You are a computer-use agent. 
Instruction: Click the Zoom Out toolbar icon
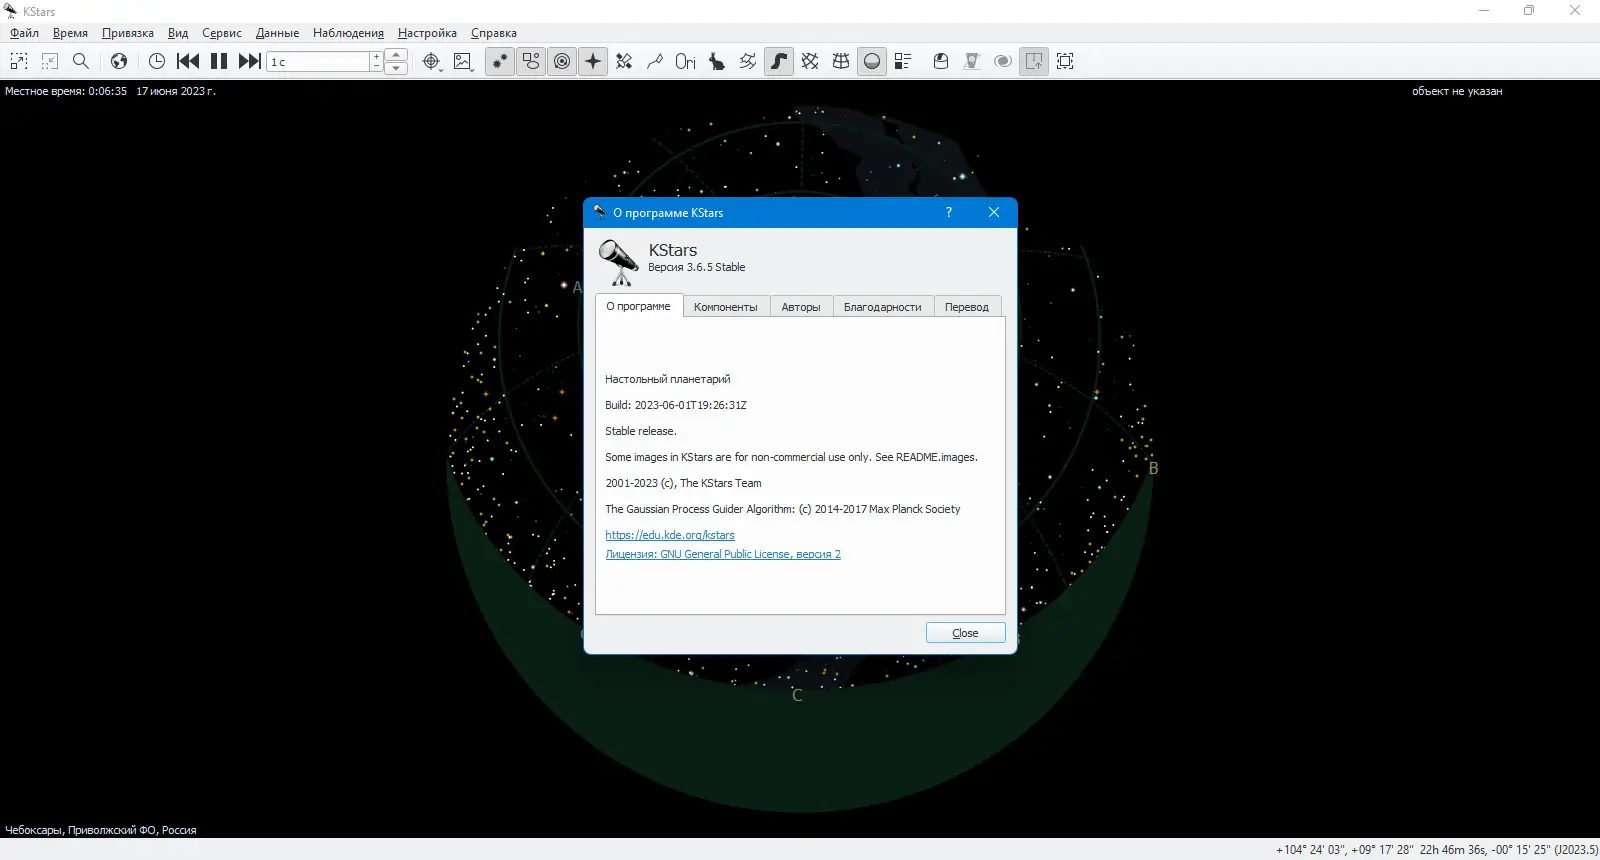click(x=50, y=61)
